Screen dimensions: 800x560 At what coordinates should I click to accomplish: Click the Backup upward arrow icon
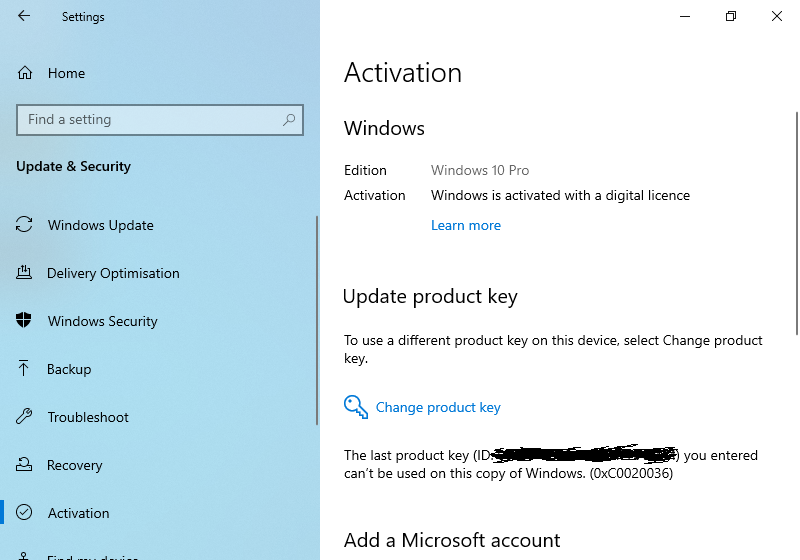(23, 368)
